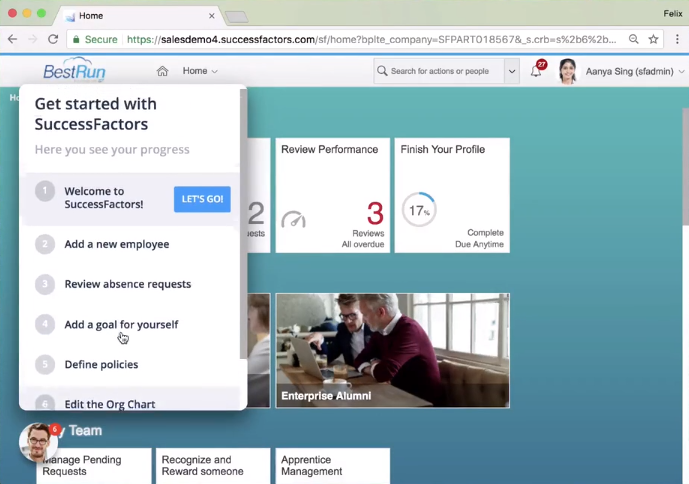Image resolution: width=689 pixels, height=484 pixels.
Task: Click the assistant avatar with 6 badge
Action: [x=38, y=442]
